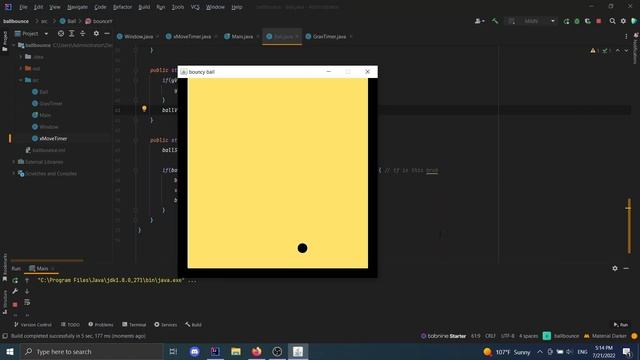Viewport: 640px width, 360px height.
Task: Open the Refactor menu
Action: coord(122,7)
